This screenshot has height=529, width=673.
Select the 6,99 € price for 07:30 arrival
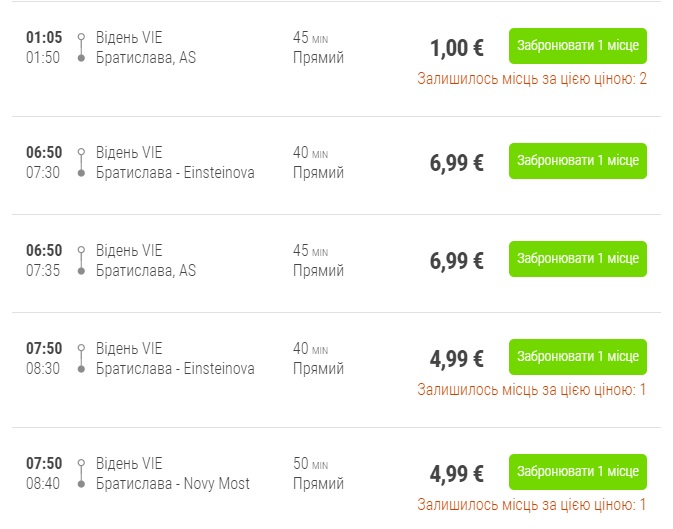[456, 163]
